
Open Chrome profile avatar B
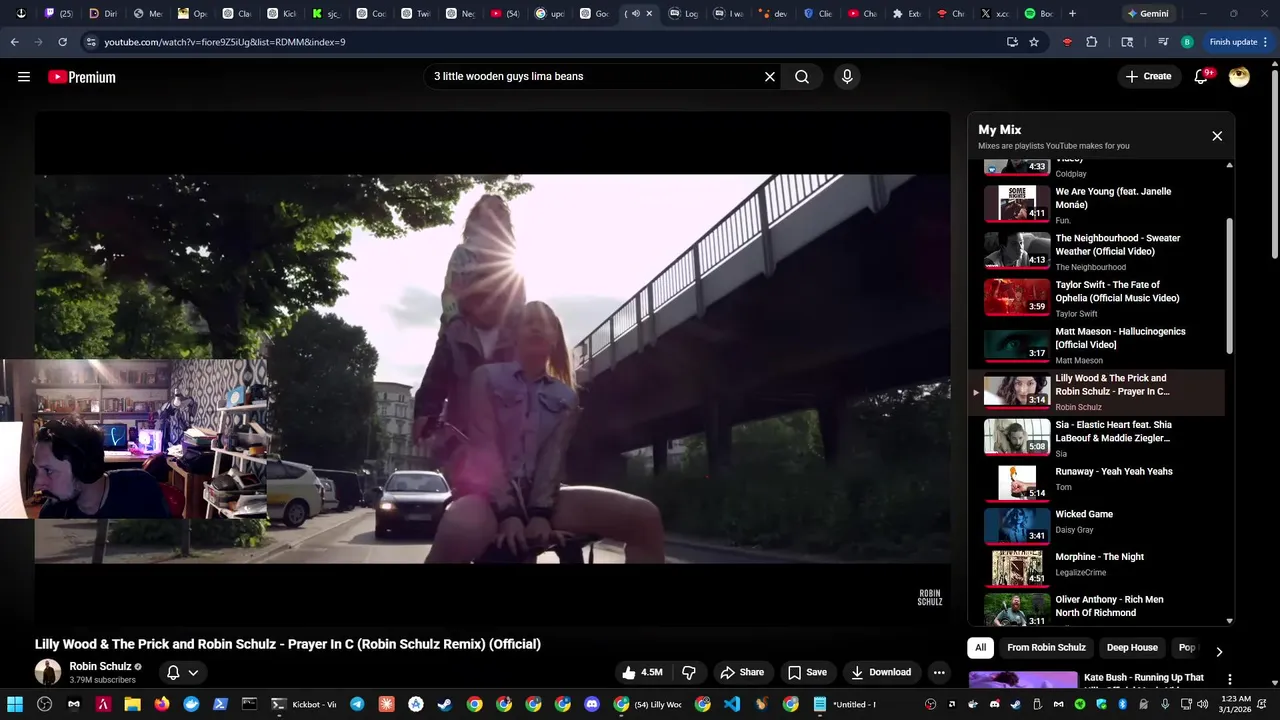click(x=1187, y=42)
